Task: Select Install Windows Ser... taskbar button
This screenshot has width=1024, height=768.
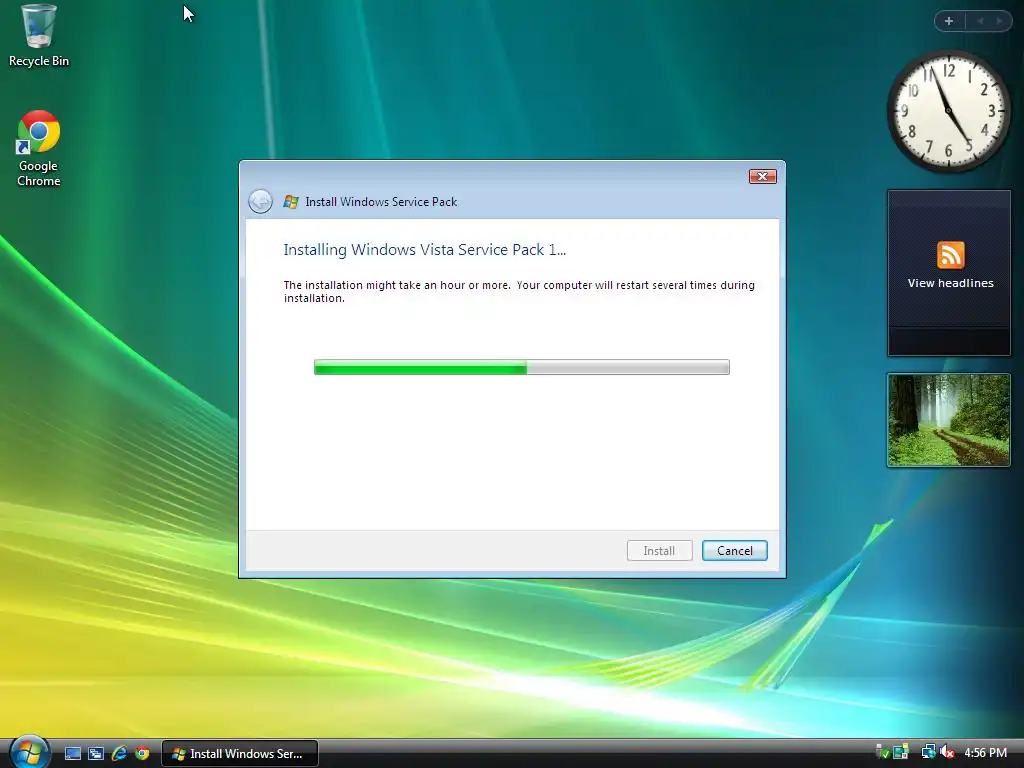Action: tap(240, 754)
